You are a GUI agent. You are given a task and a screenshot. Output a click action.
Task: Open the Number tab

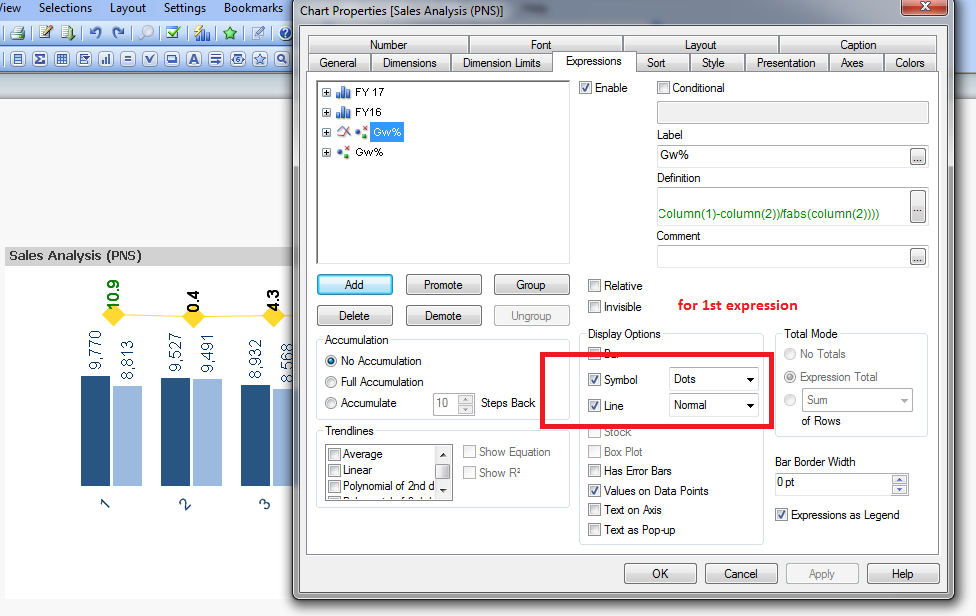(x=388, y=45)
